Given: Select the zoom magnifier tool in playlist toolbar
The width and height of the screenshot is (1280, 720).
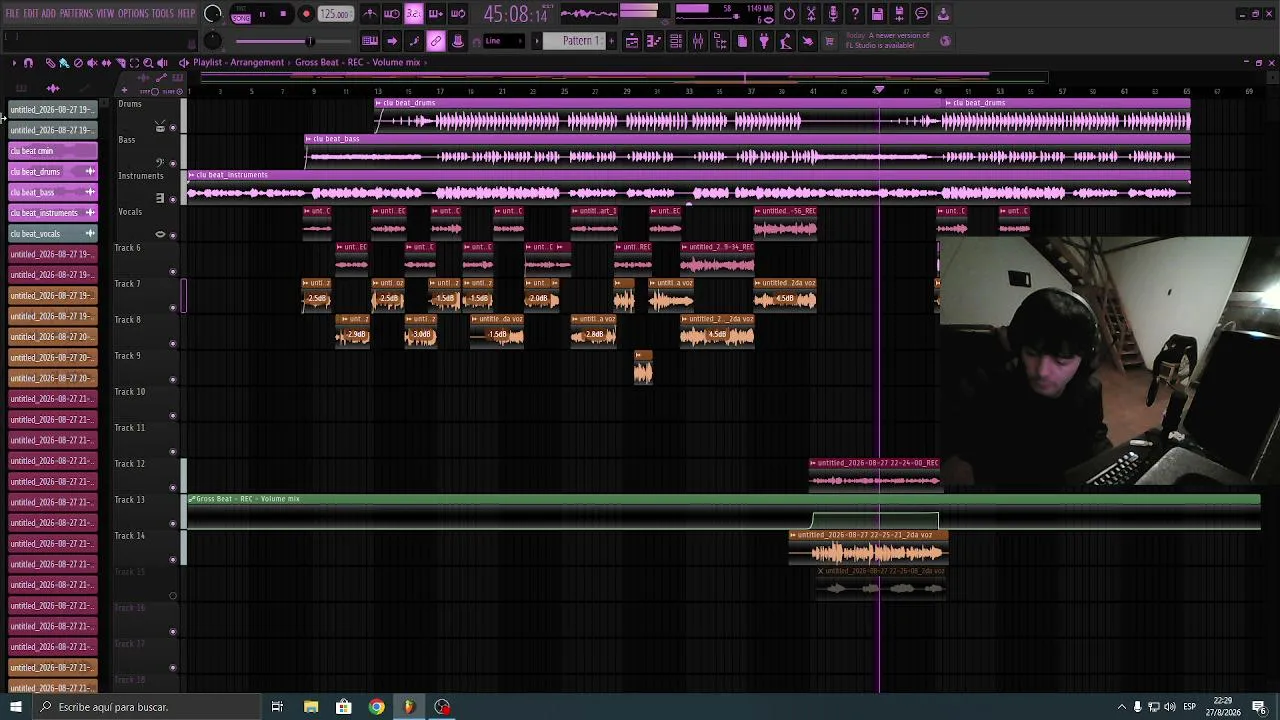Looking at the screenshot, I should coord(148,62).
